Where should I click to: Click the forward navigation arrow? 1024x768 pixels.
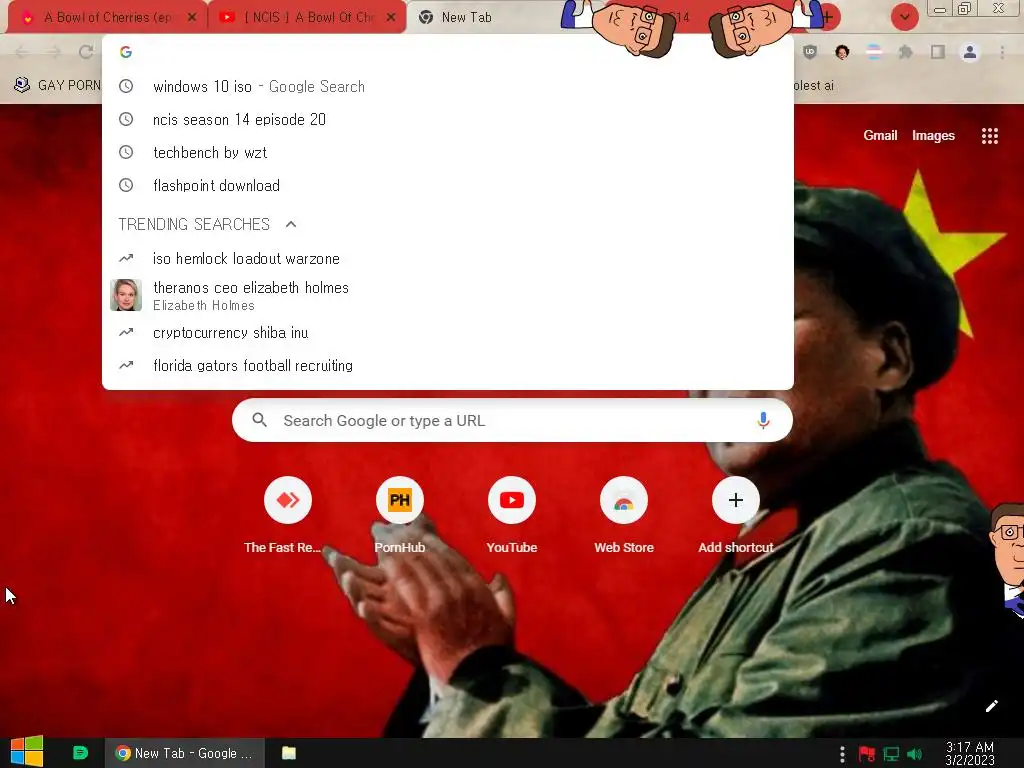(54, 52)
